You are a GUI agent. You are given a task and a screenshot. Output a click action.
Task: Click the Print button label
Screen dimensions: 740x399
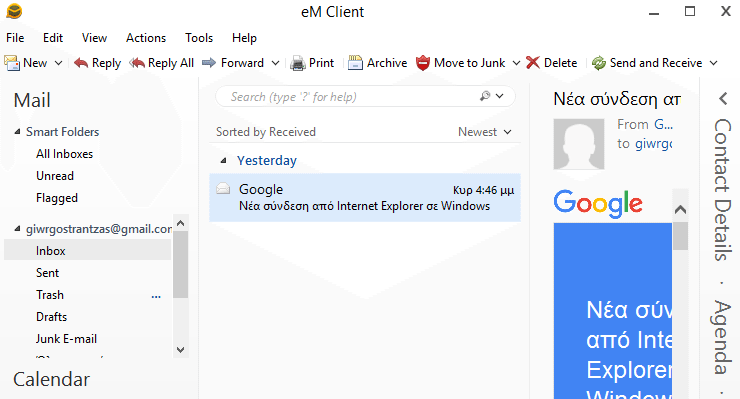321,63
